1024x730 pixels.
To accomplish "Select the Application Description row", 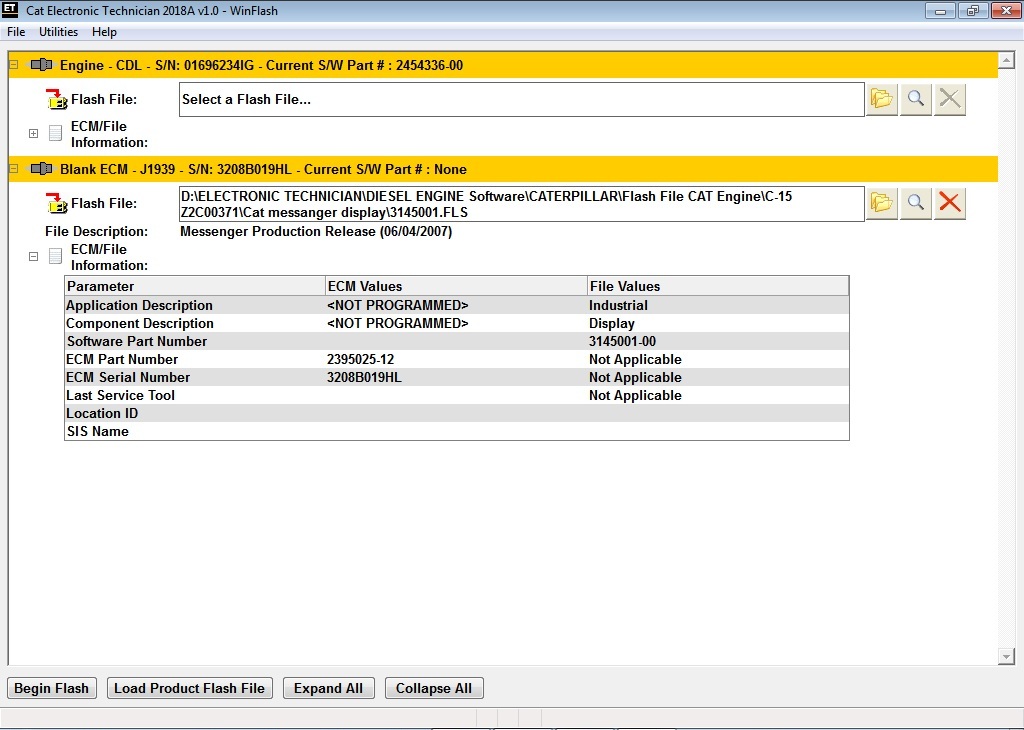I will pyautogui.click(x=456, y=305).
